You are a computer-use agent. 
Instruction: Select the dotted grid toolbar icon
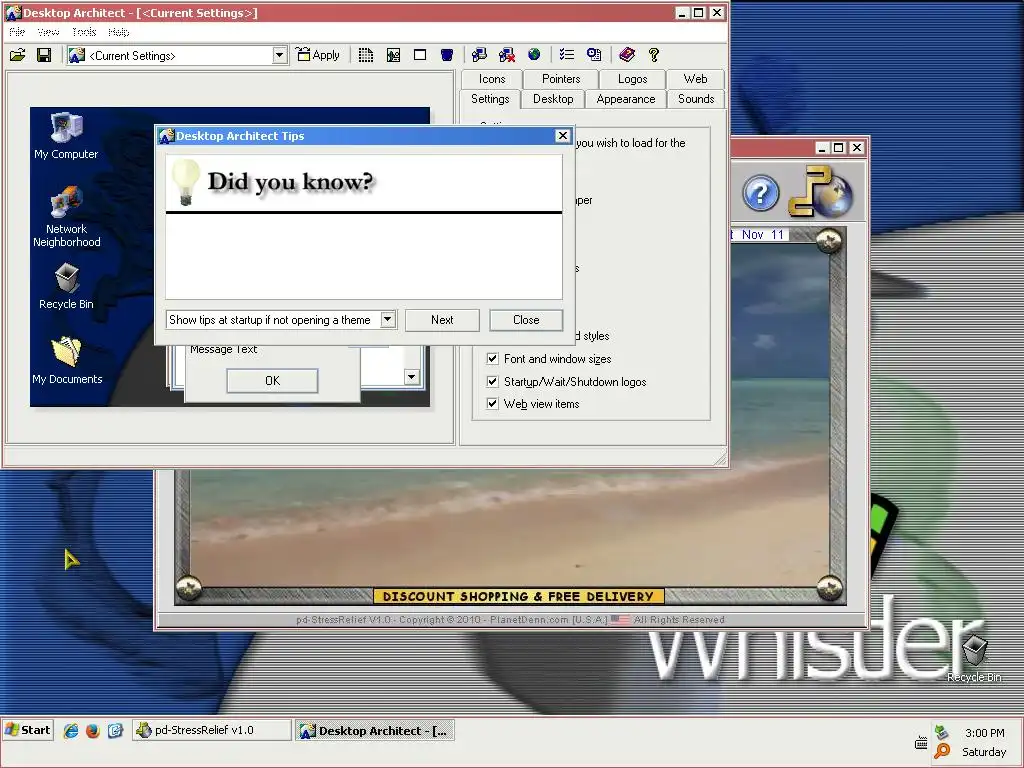point(366,55)
